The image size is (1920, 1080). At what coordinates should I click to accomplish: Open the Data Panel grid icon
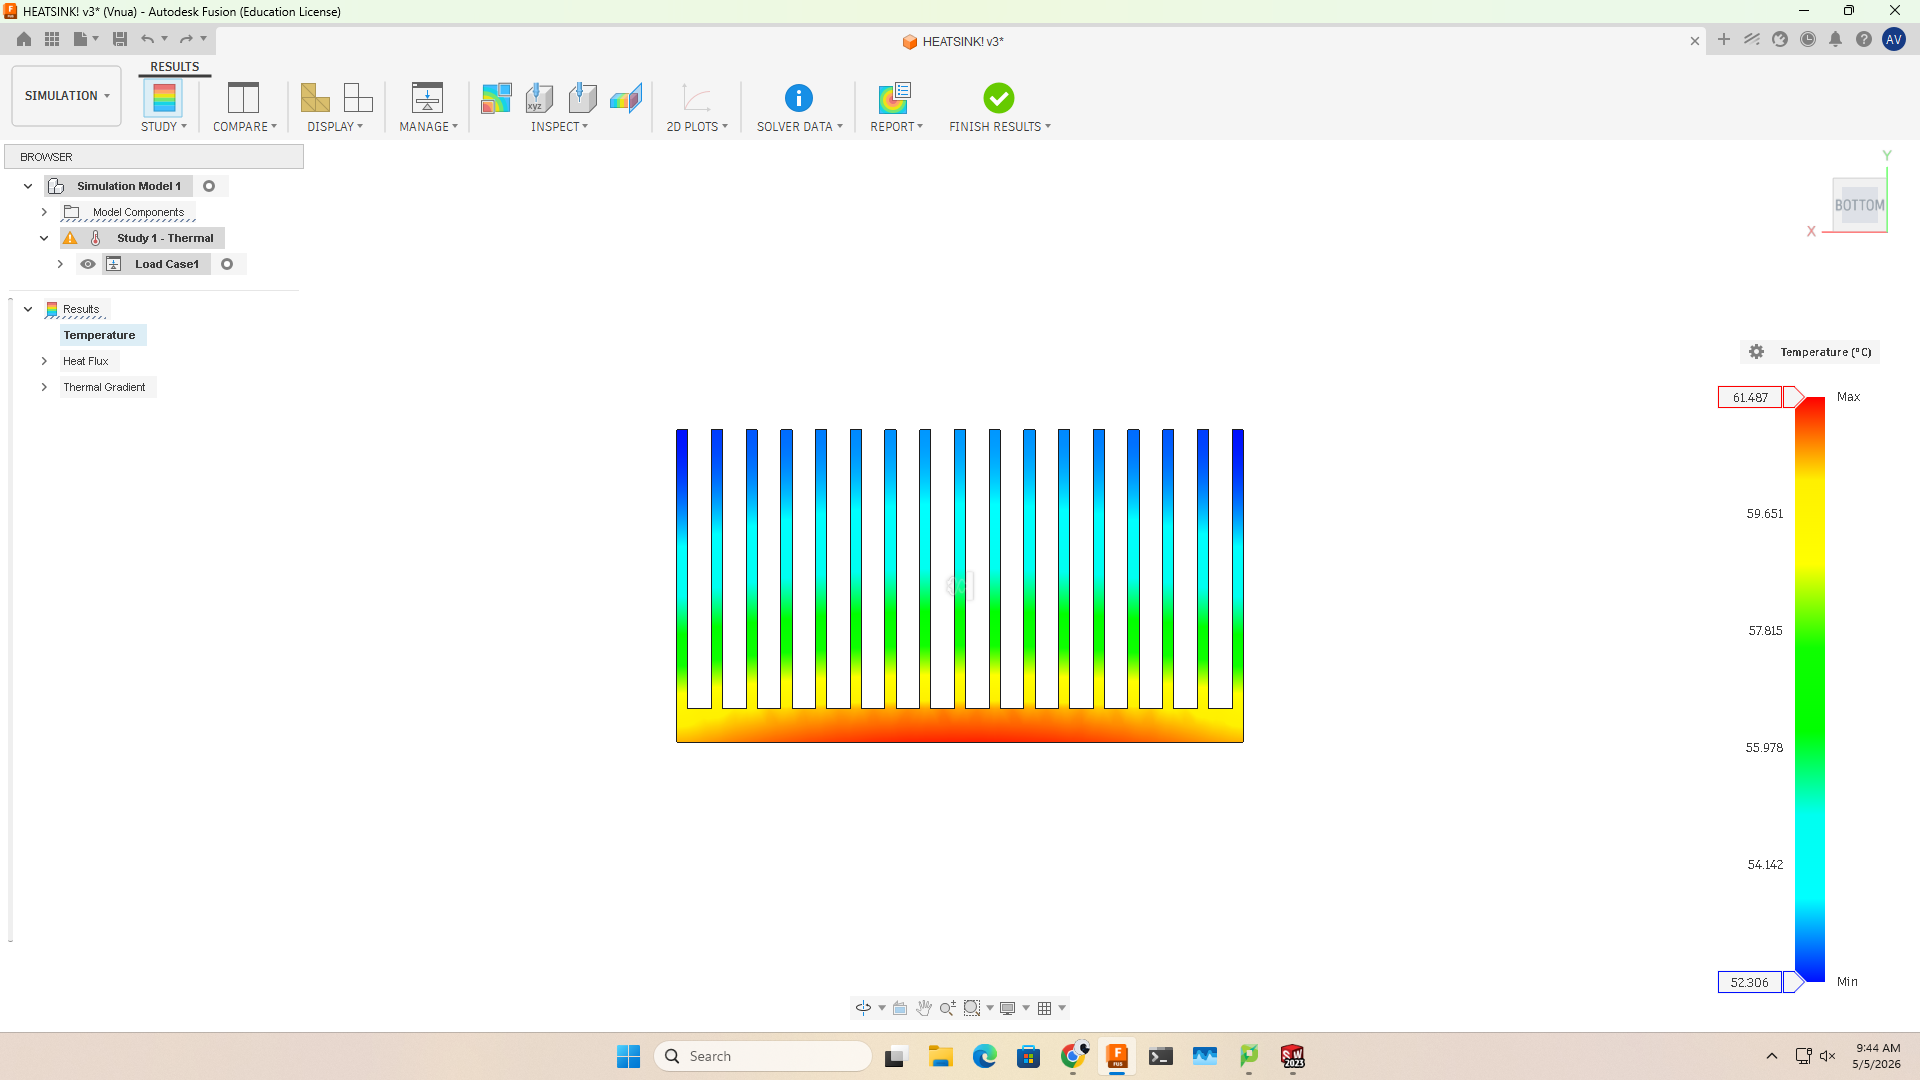pos(52,39)
